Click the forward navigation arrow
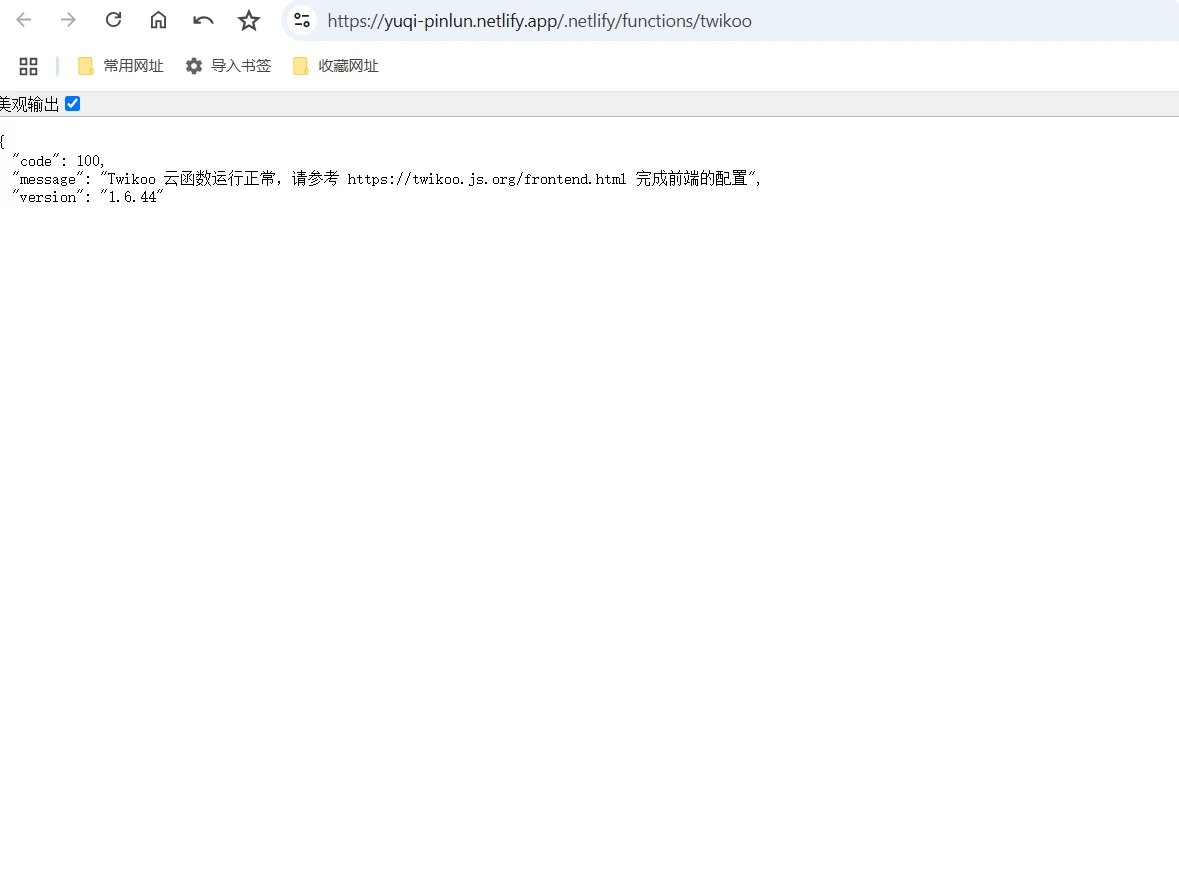Viewport: 1179px width, 883px height. tap(68, 20)
